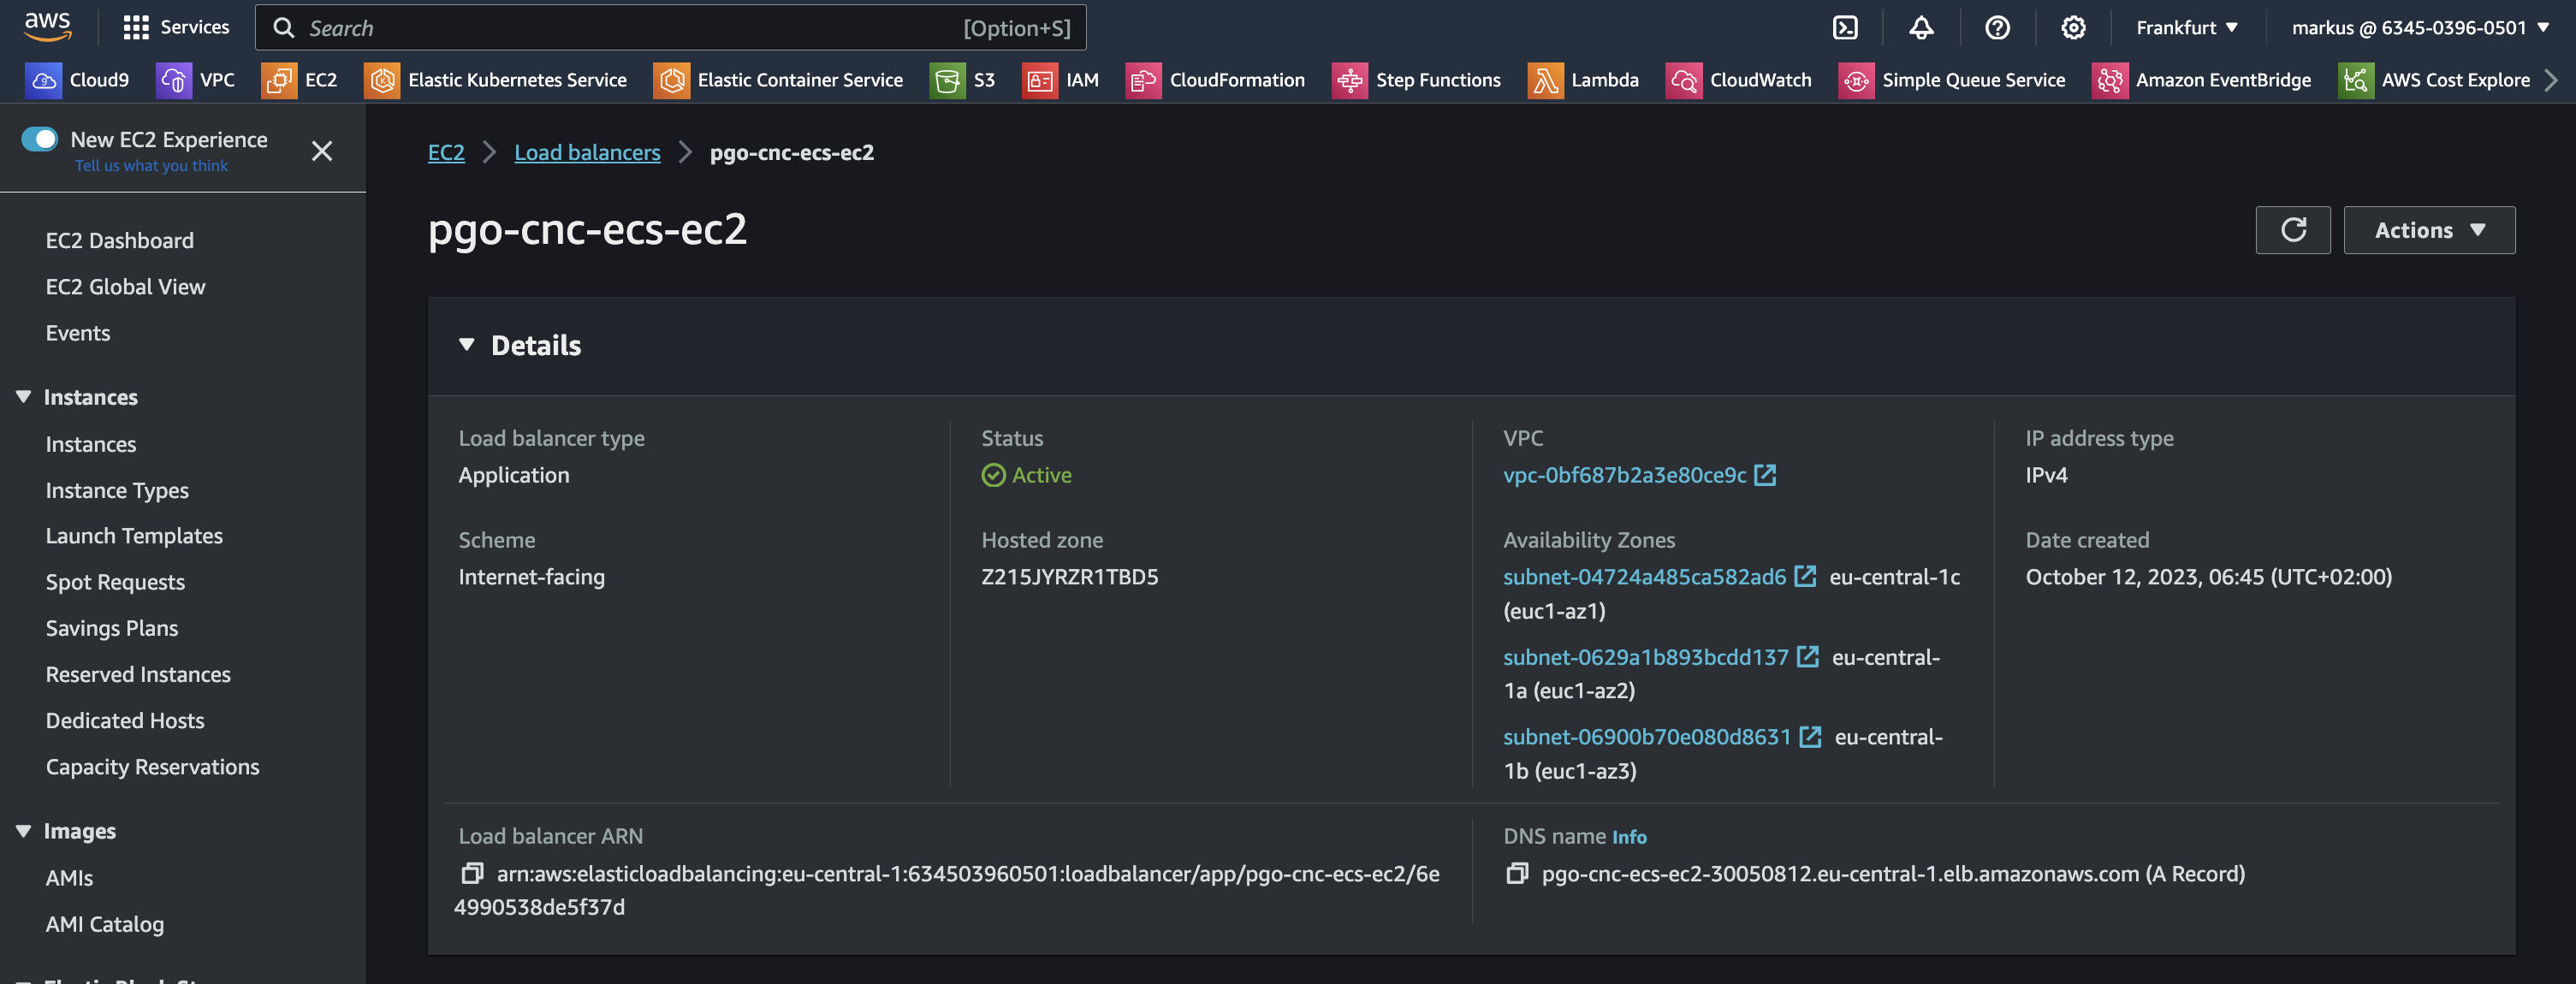
Task: Open Savings Plans in sidebar
Action: 112,628
